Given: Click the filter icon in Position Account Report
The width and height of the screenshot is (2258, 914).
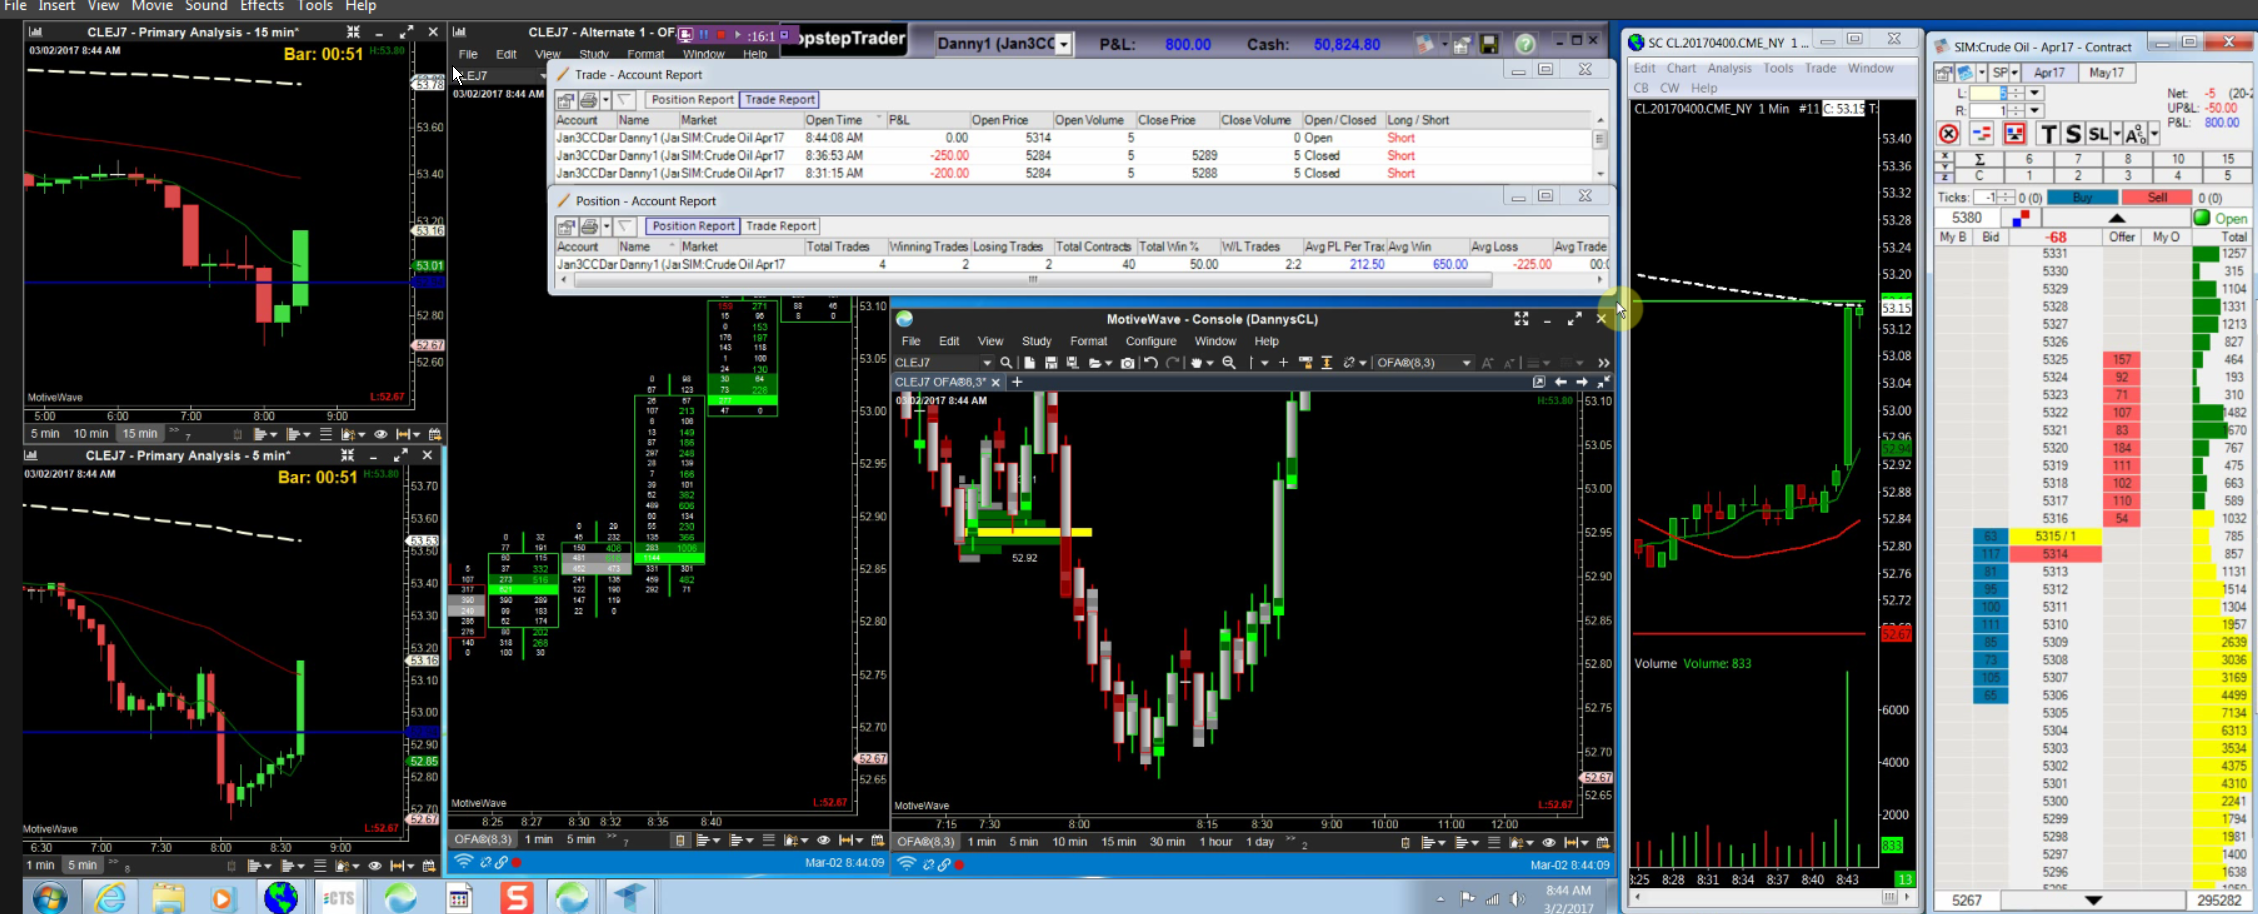Looking at the screenshot, I should tap(625, 227).
